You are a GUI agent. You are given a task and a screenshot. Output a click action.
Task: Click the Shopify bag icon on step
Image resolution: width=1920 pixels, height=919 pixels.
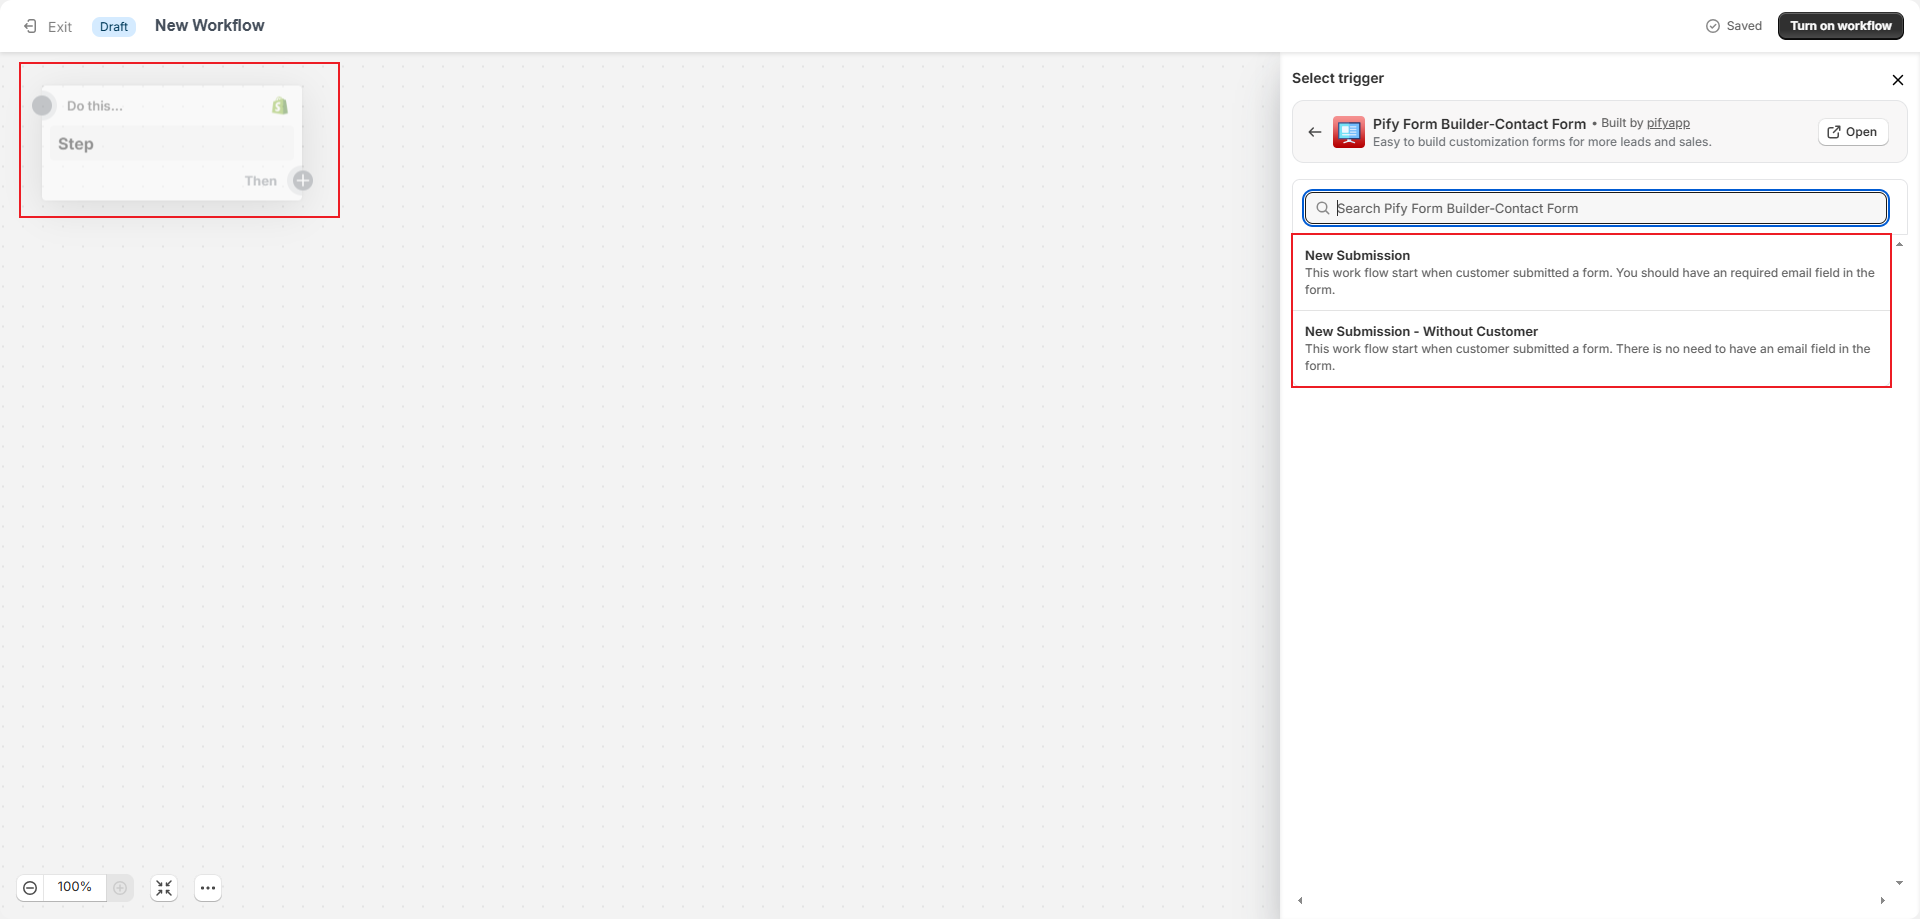(280, 106)
